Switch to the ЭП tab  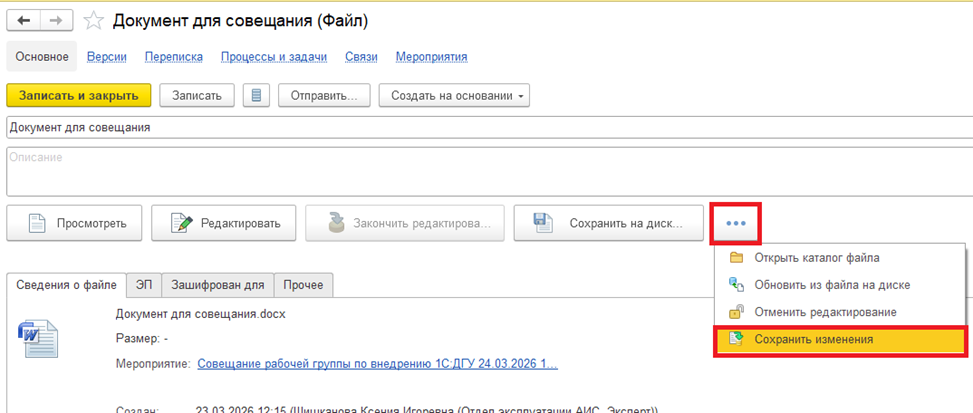[143, 285]
